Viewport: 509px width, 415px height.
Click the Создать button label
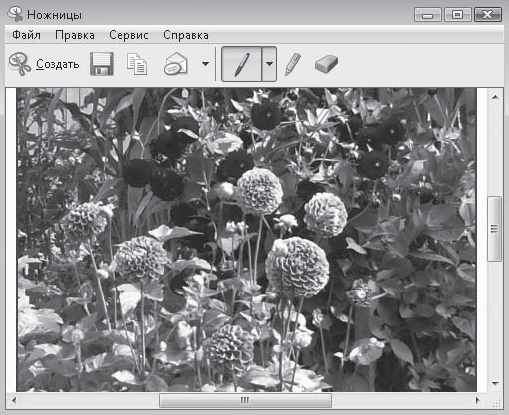tap(58, 64)
